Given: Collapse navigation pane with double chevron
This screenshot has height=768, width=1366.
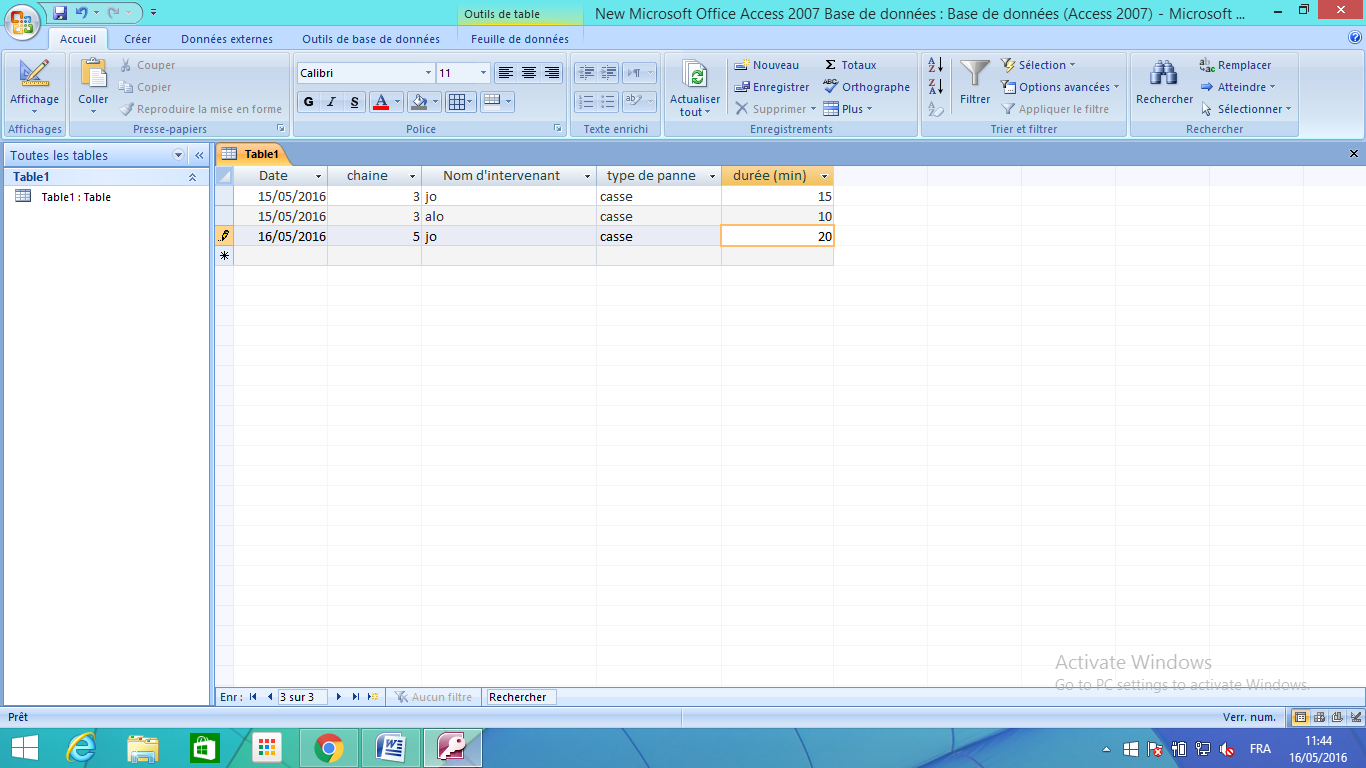Looking at the screenshot, I should coord(199,155).
